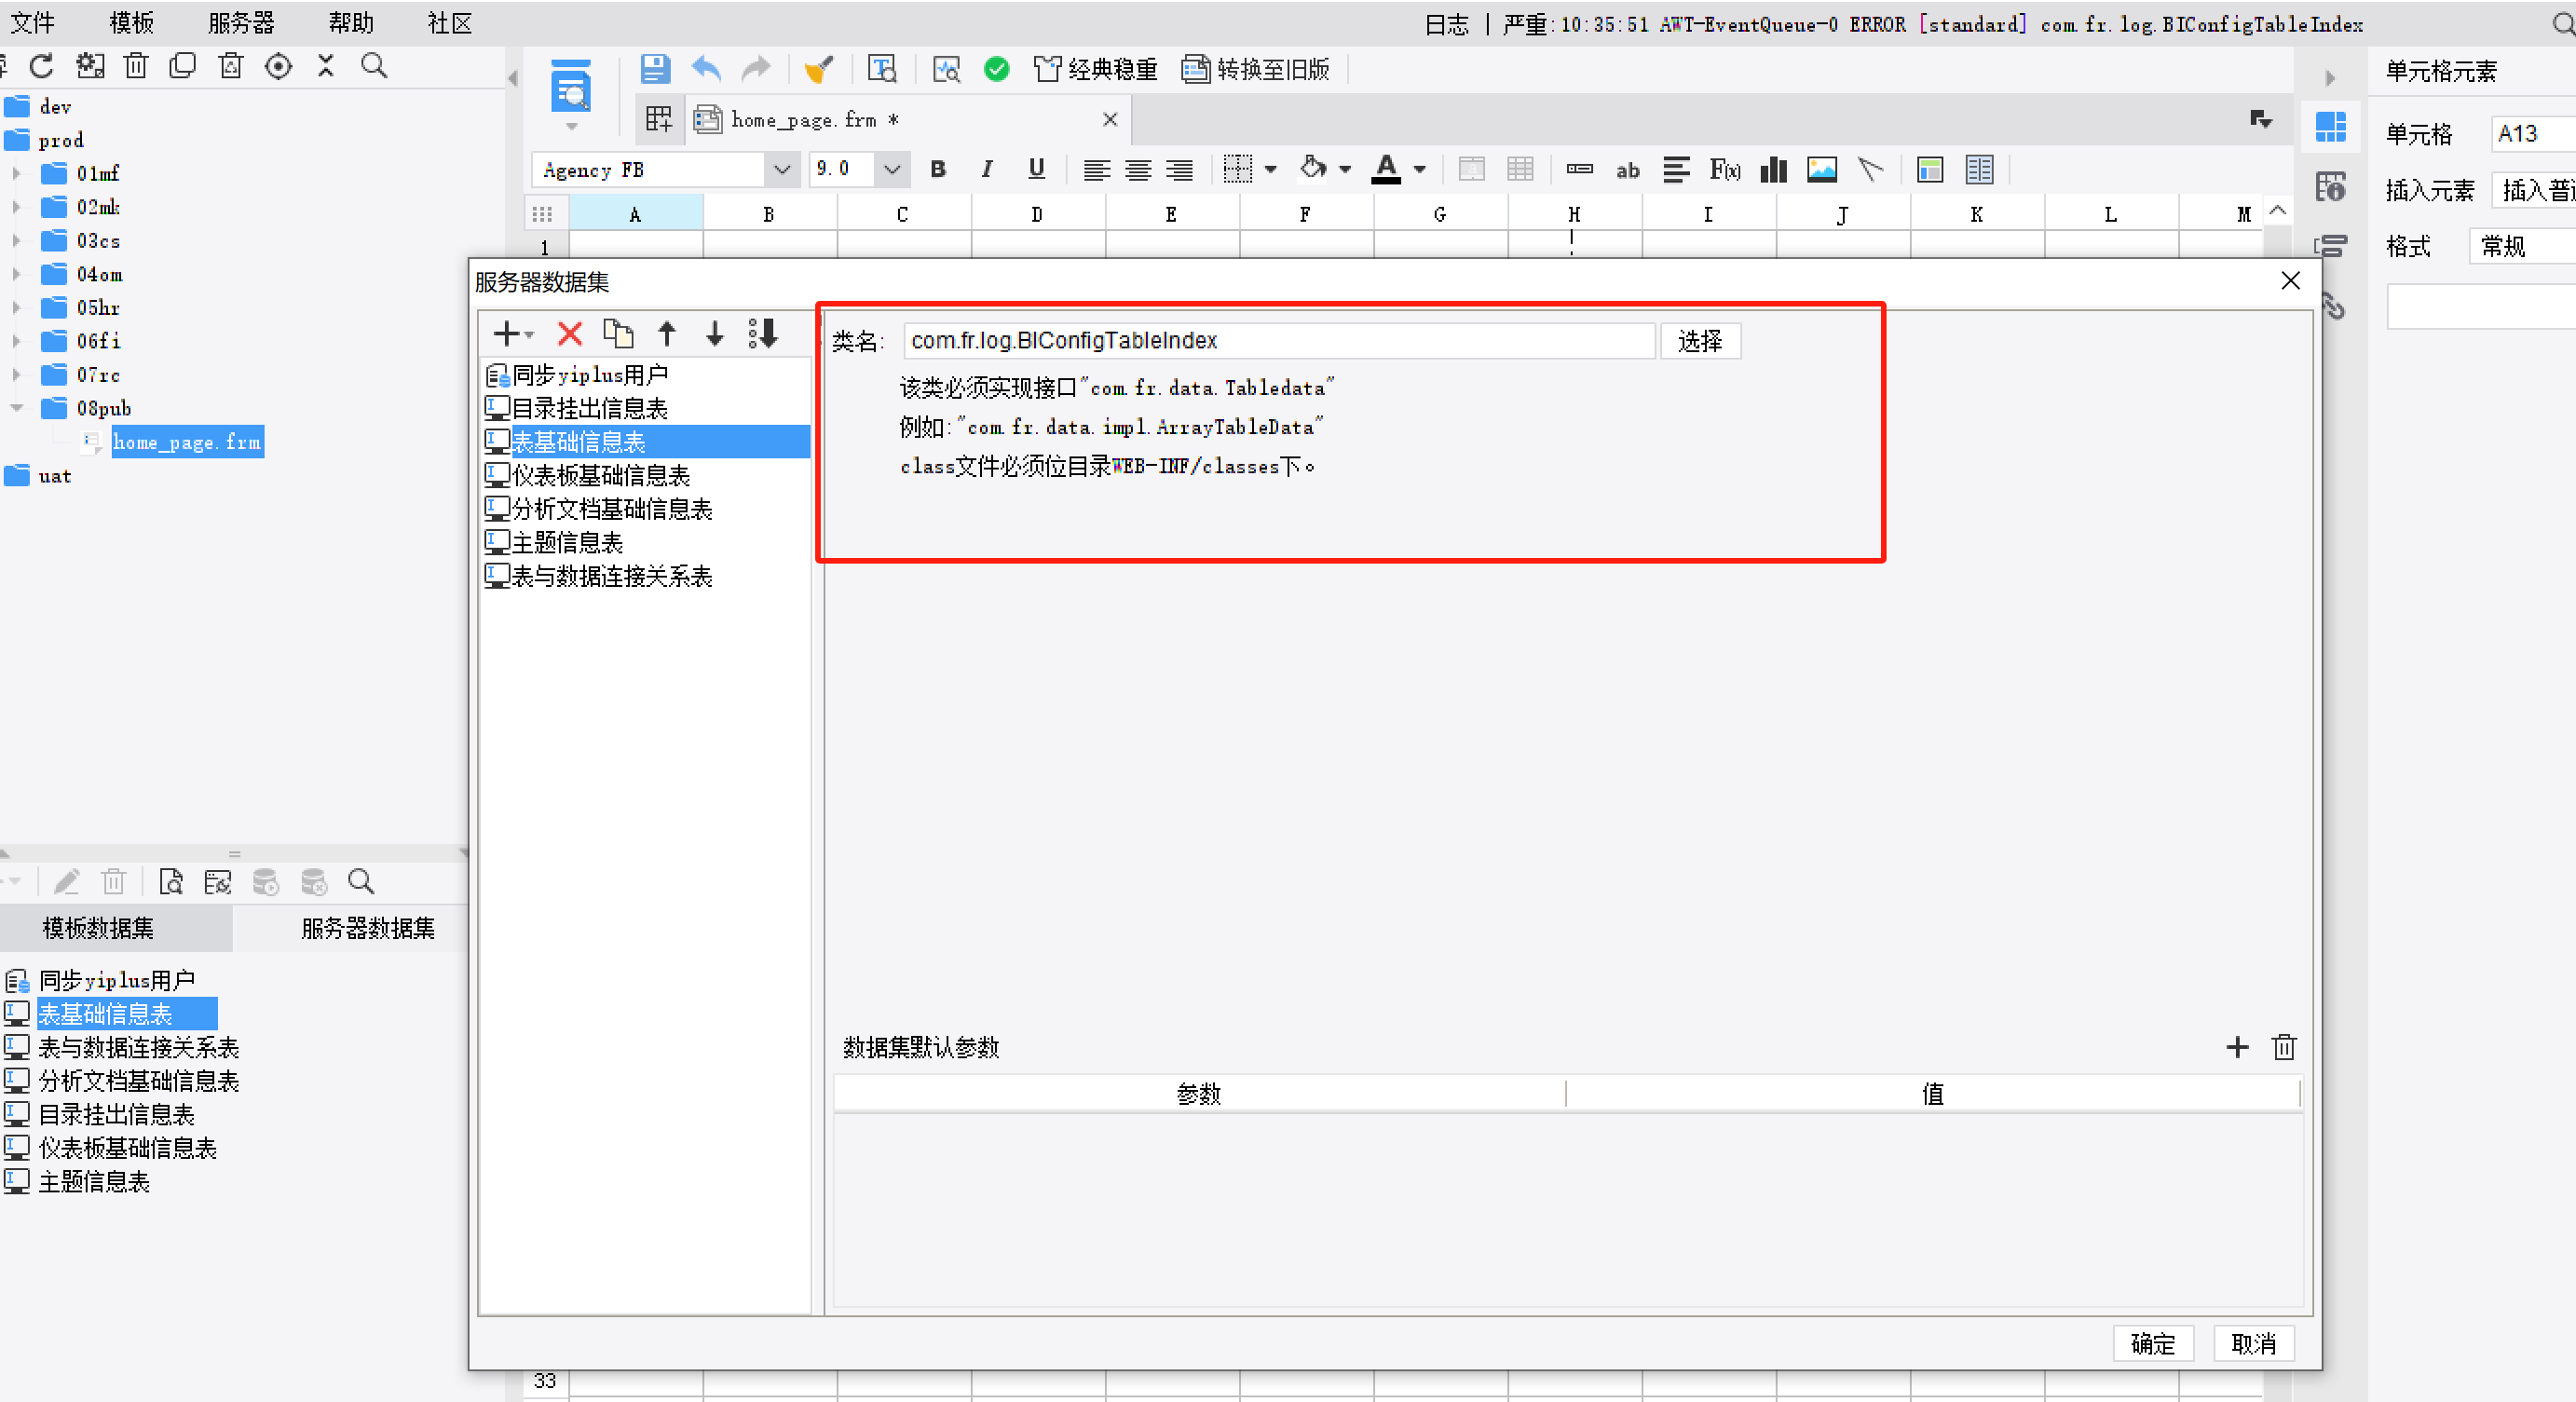Open the 社区 menu
Image resolution: width=2576 pixels, height=1402 pixels.
pos(450,22)
